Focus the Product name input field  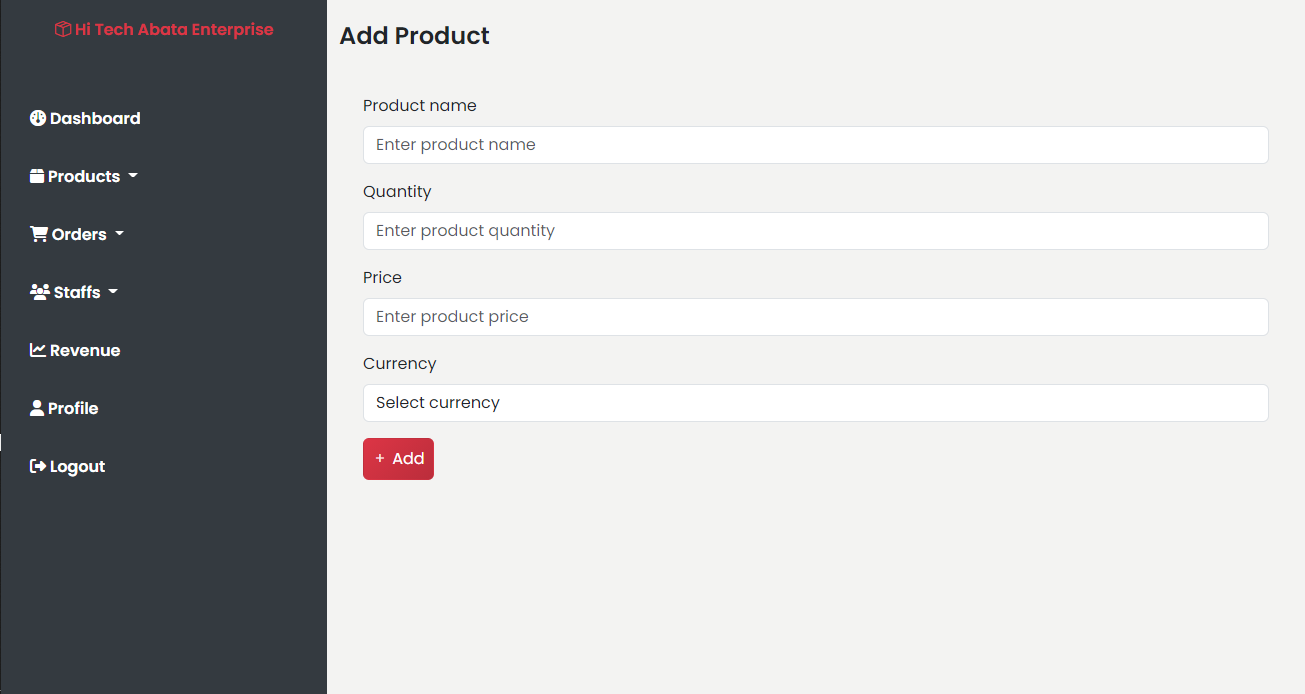click(815, 145)
